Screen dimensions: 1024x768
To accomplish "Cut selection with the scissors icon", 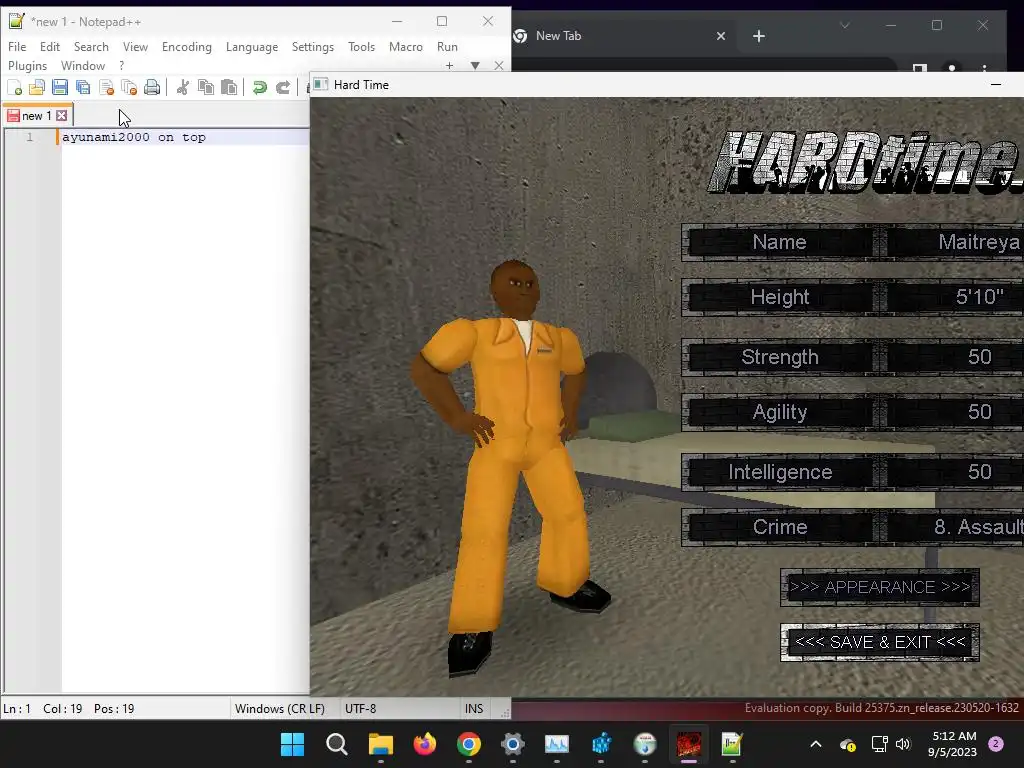I will 183,88.
